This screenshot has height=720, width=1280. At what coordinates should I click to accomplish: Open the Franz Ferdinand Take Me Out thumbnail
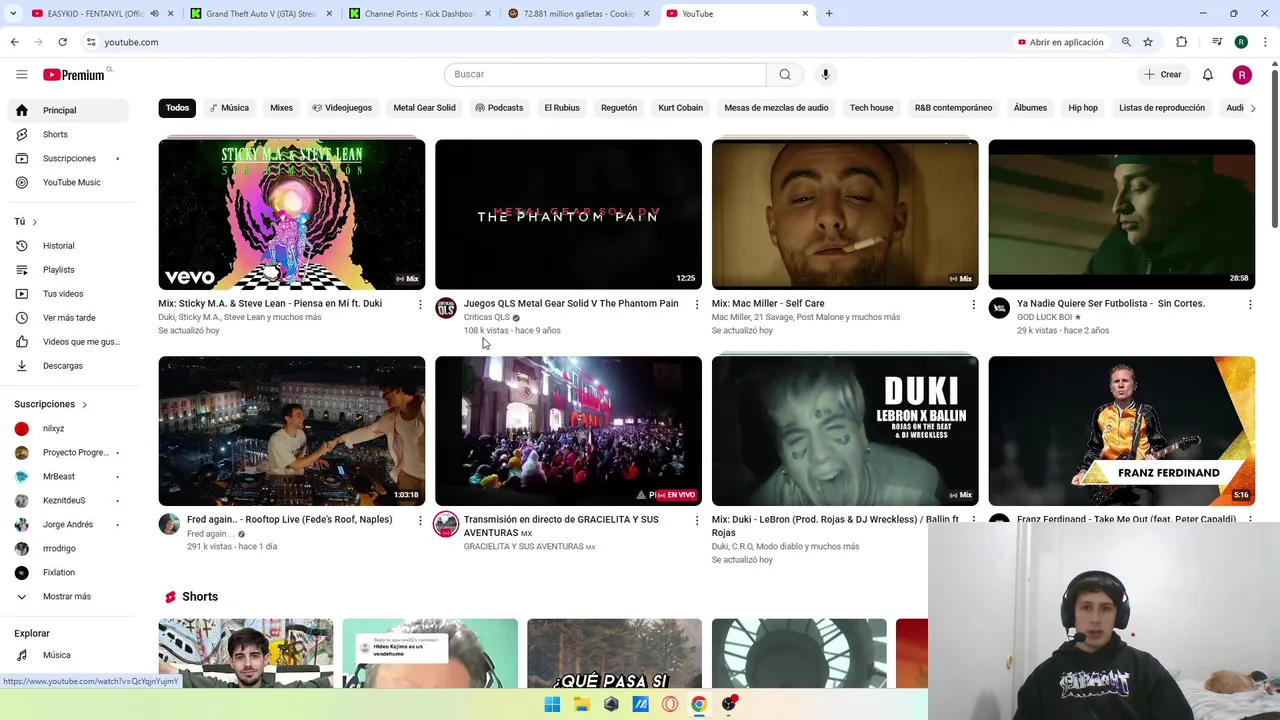(x=1121, y=431)
